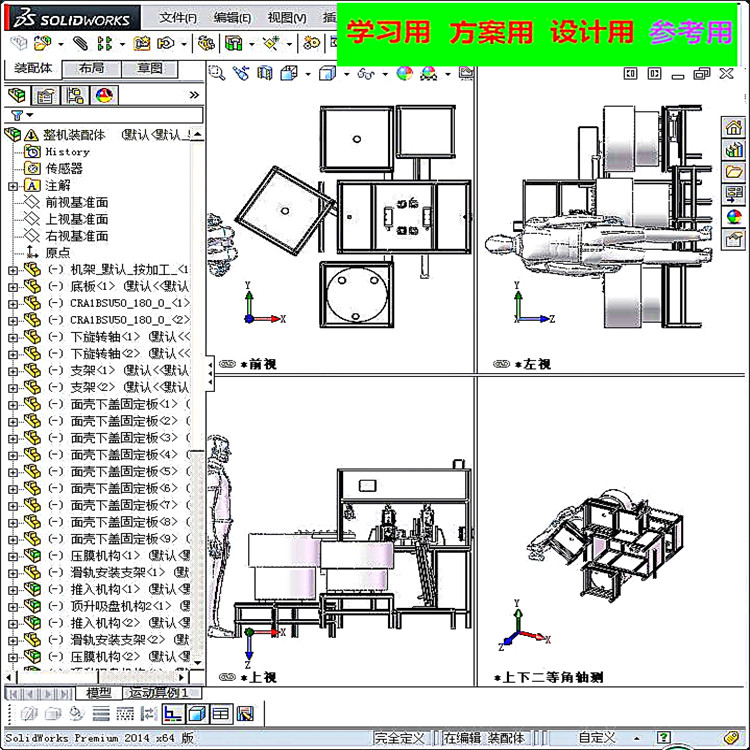Switch to the 运动算例 1 tab

click(x=162, y=692)
